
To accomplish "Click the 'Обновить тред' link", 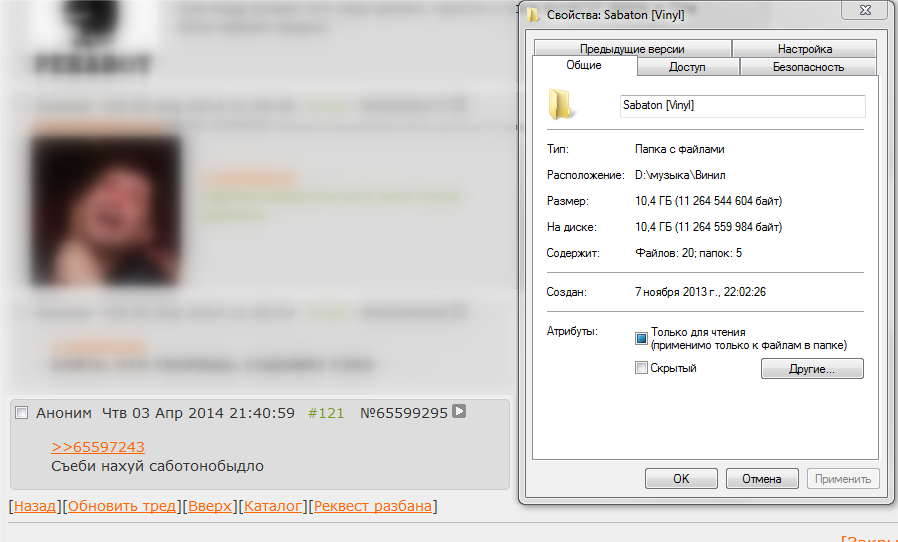I will pos(122,506).
